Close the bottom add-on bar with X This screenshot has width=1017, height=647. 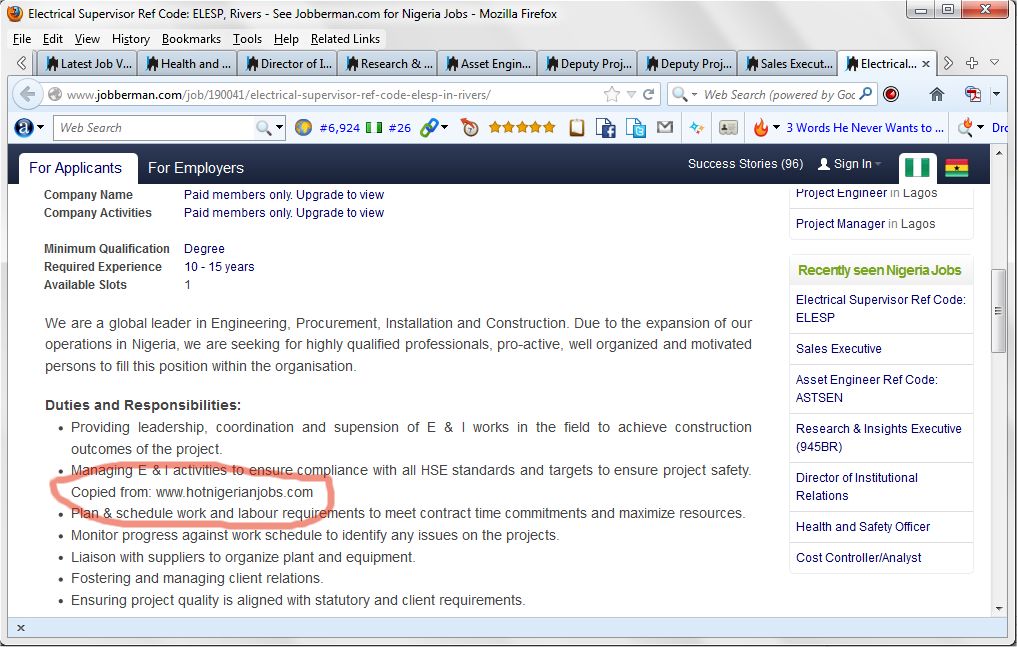pos(21,628)
